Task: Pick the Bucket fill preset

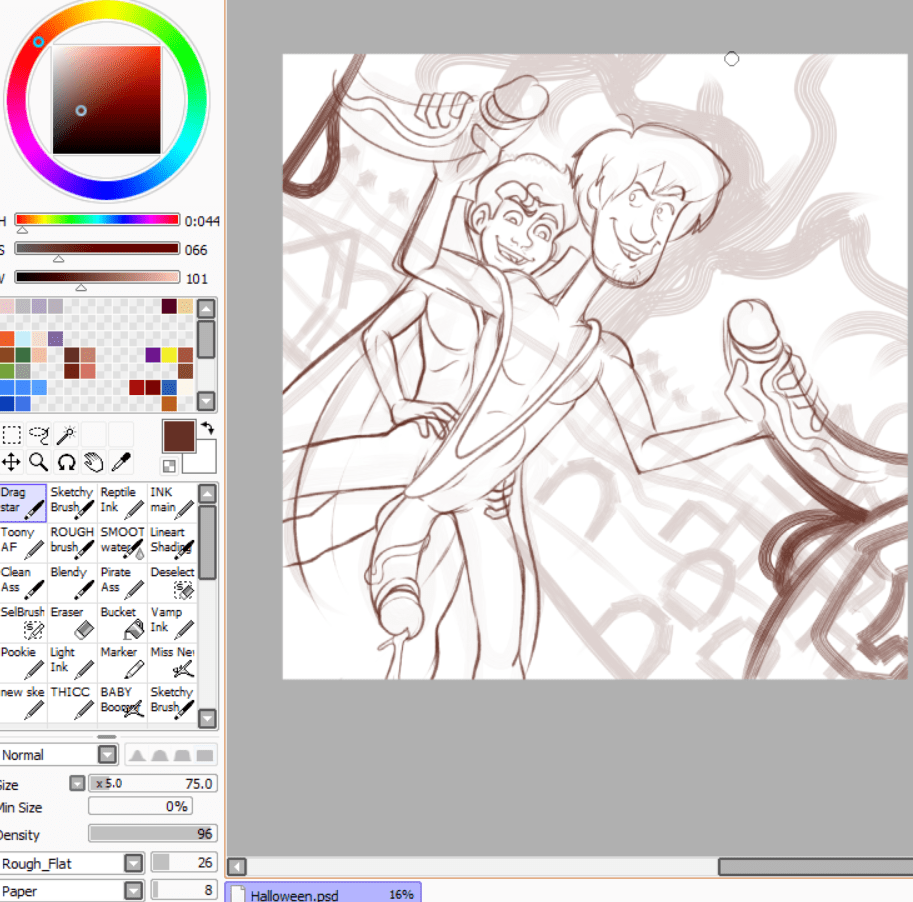Action: click(x=122, y=622)
